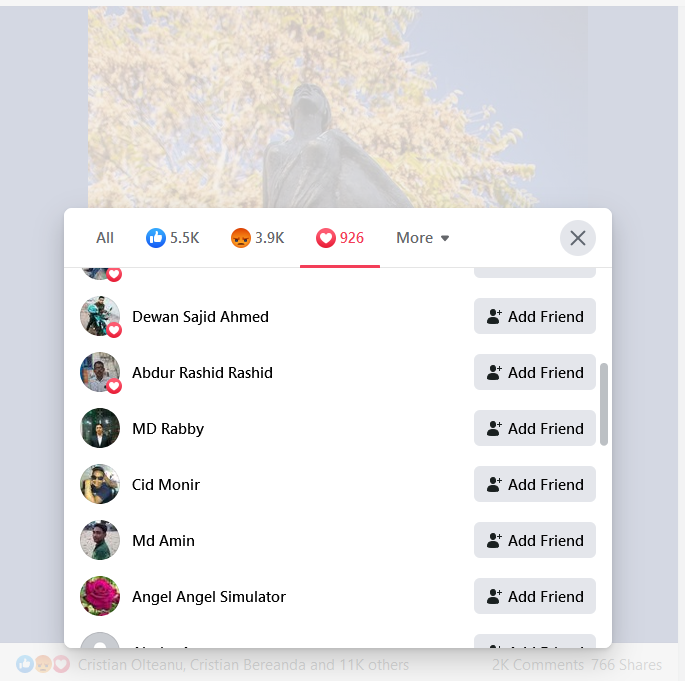Open the Angry reactions tab showing 3.9K
Image resolution: width=685 pixels, height=681 pixels.
pos(257,238)
